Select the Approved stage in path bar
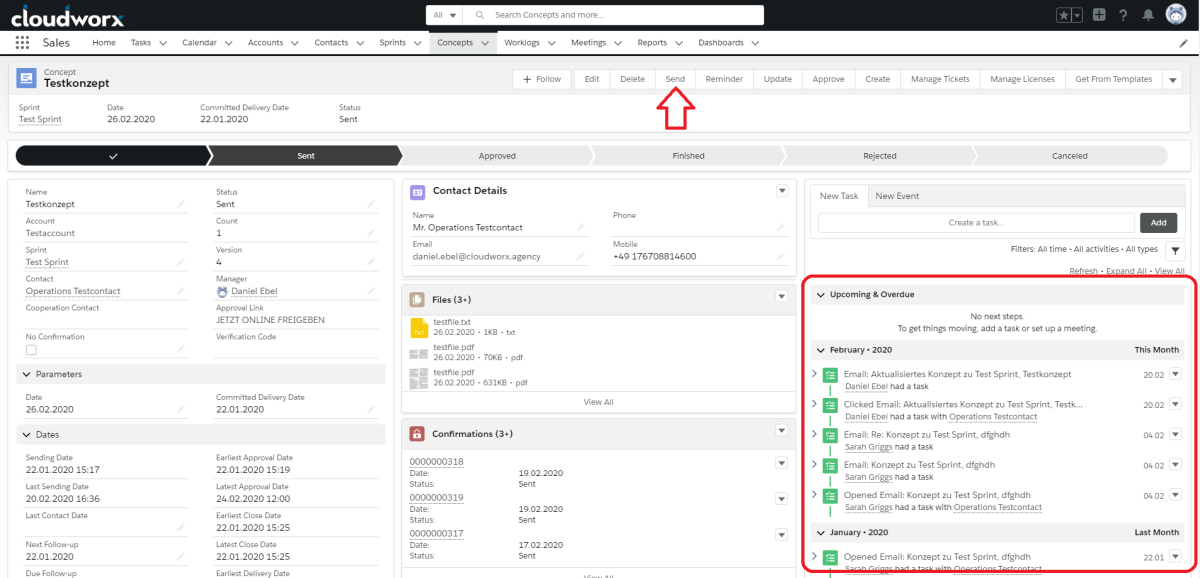The image size is (1200, 578). tap(497, 156)
